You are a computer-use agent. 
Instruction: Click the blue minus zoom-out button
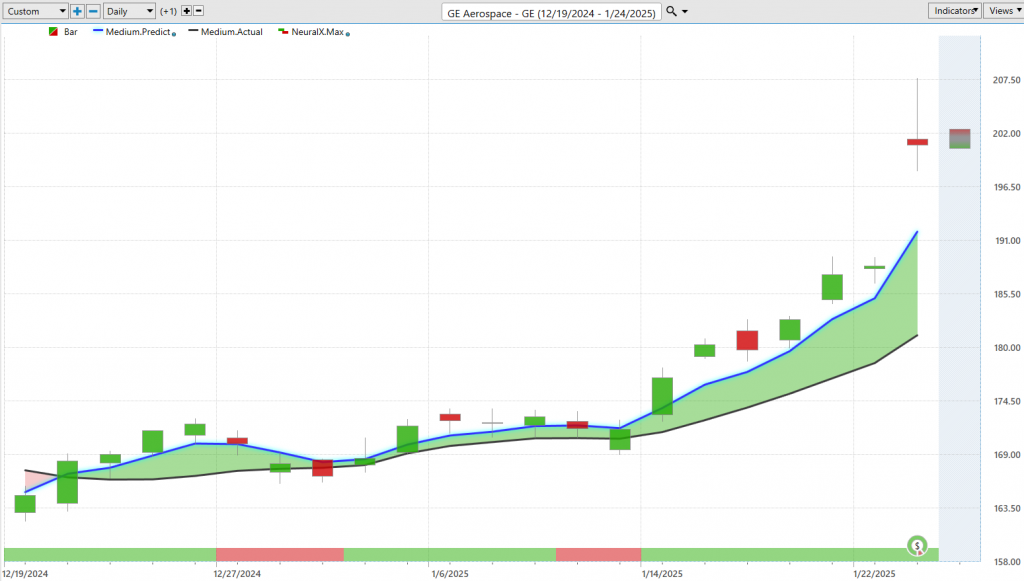coord(93,11)
